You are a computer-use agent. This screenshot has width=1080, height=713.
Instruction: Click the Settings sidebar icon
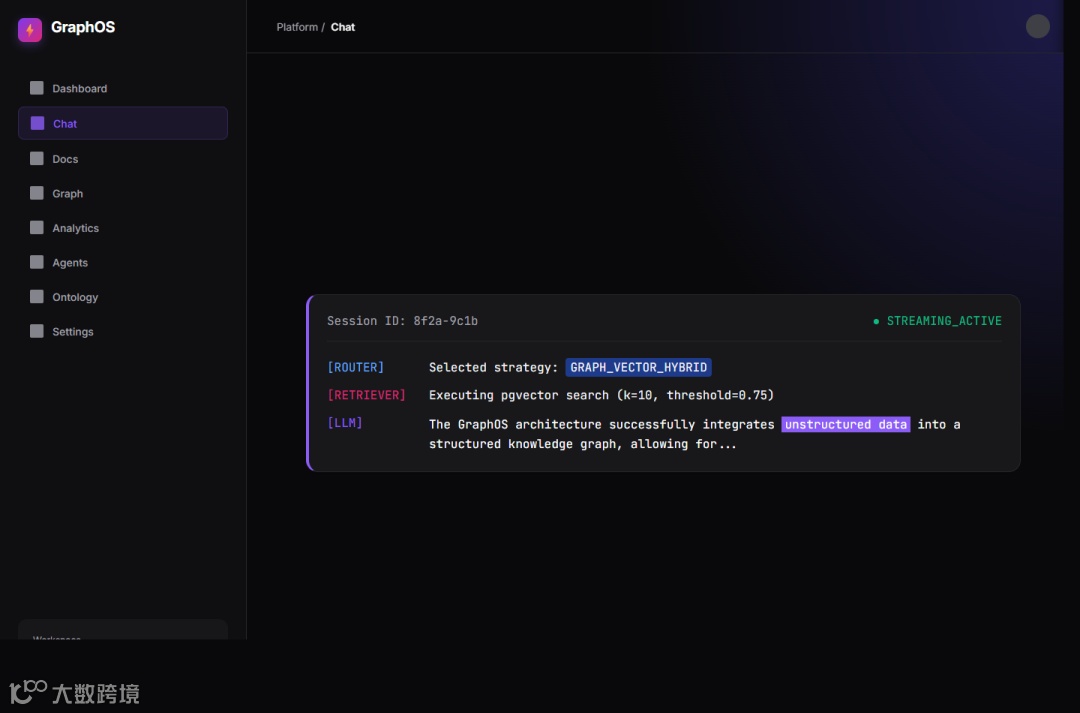[37, 331]
